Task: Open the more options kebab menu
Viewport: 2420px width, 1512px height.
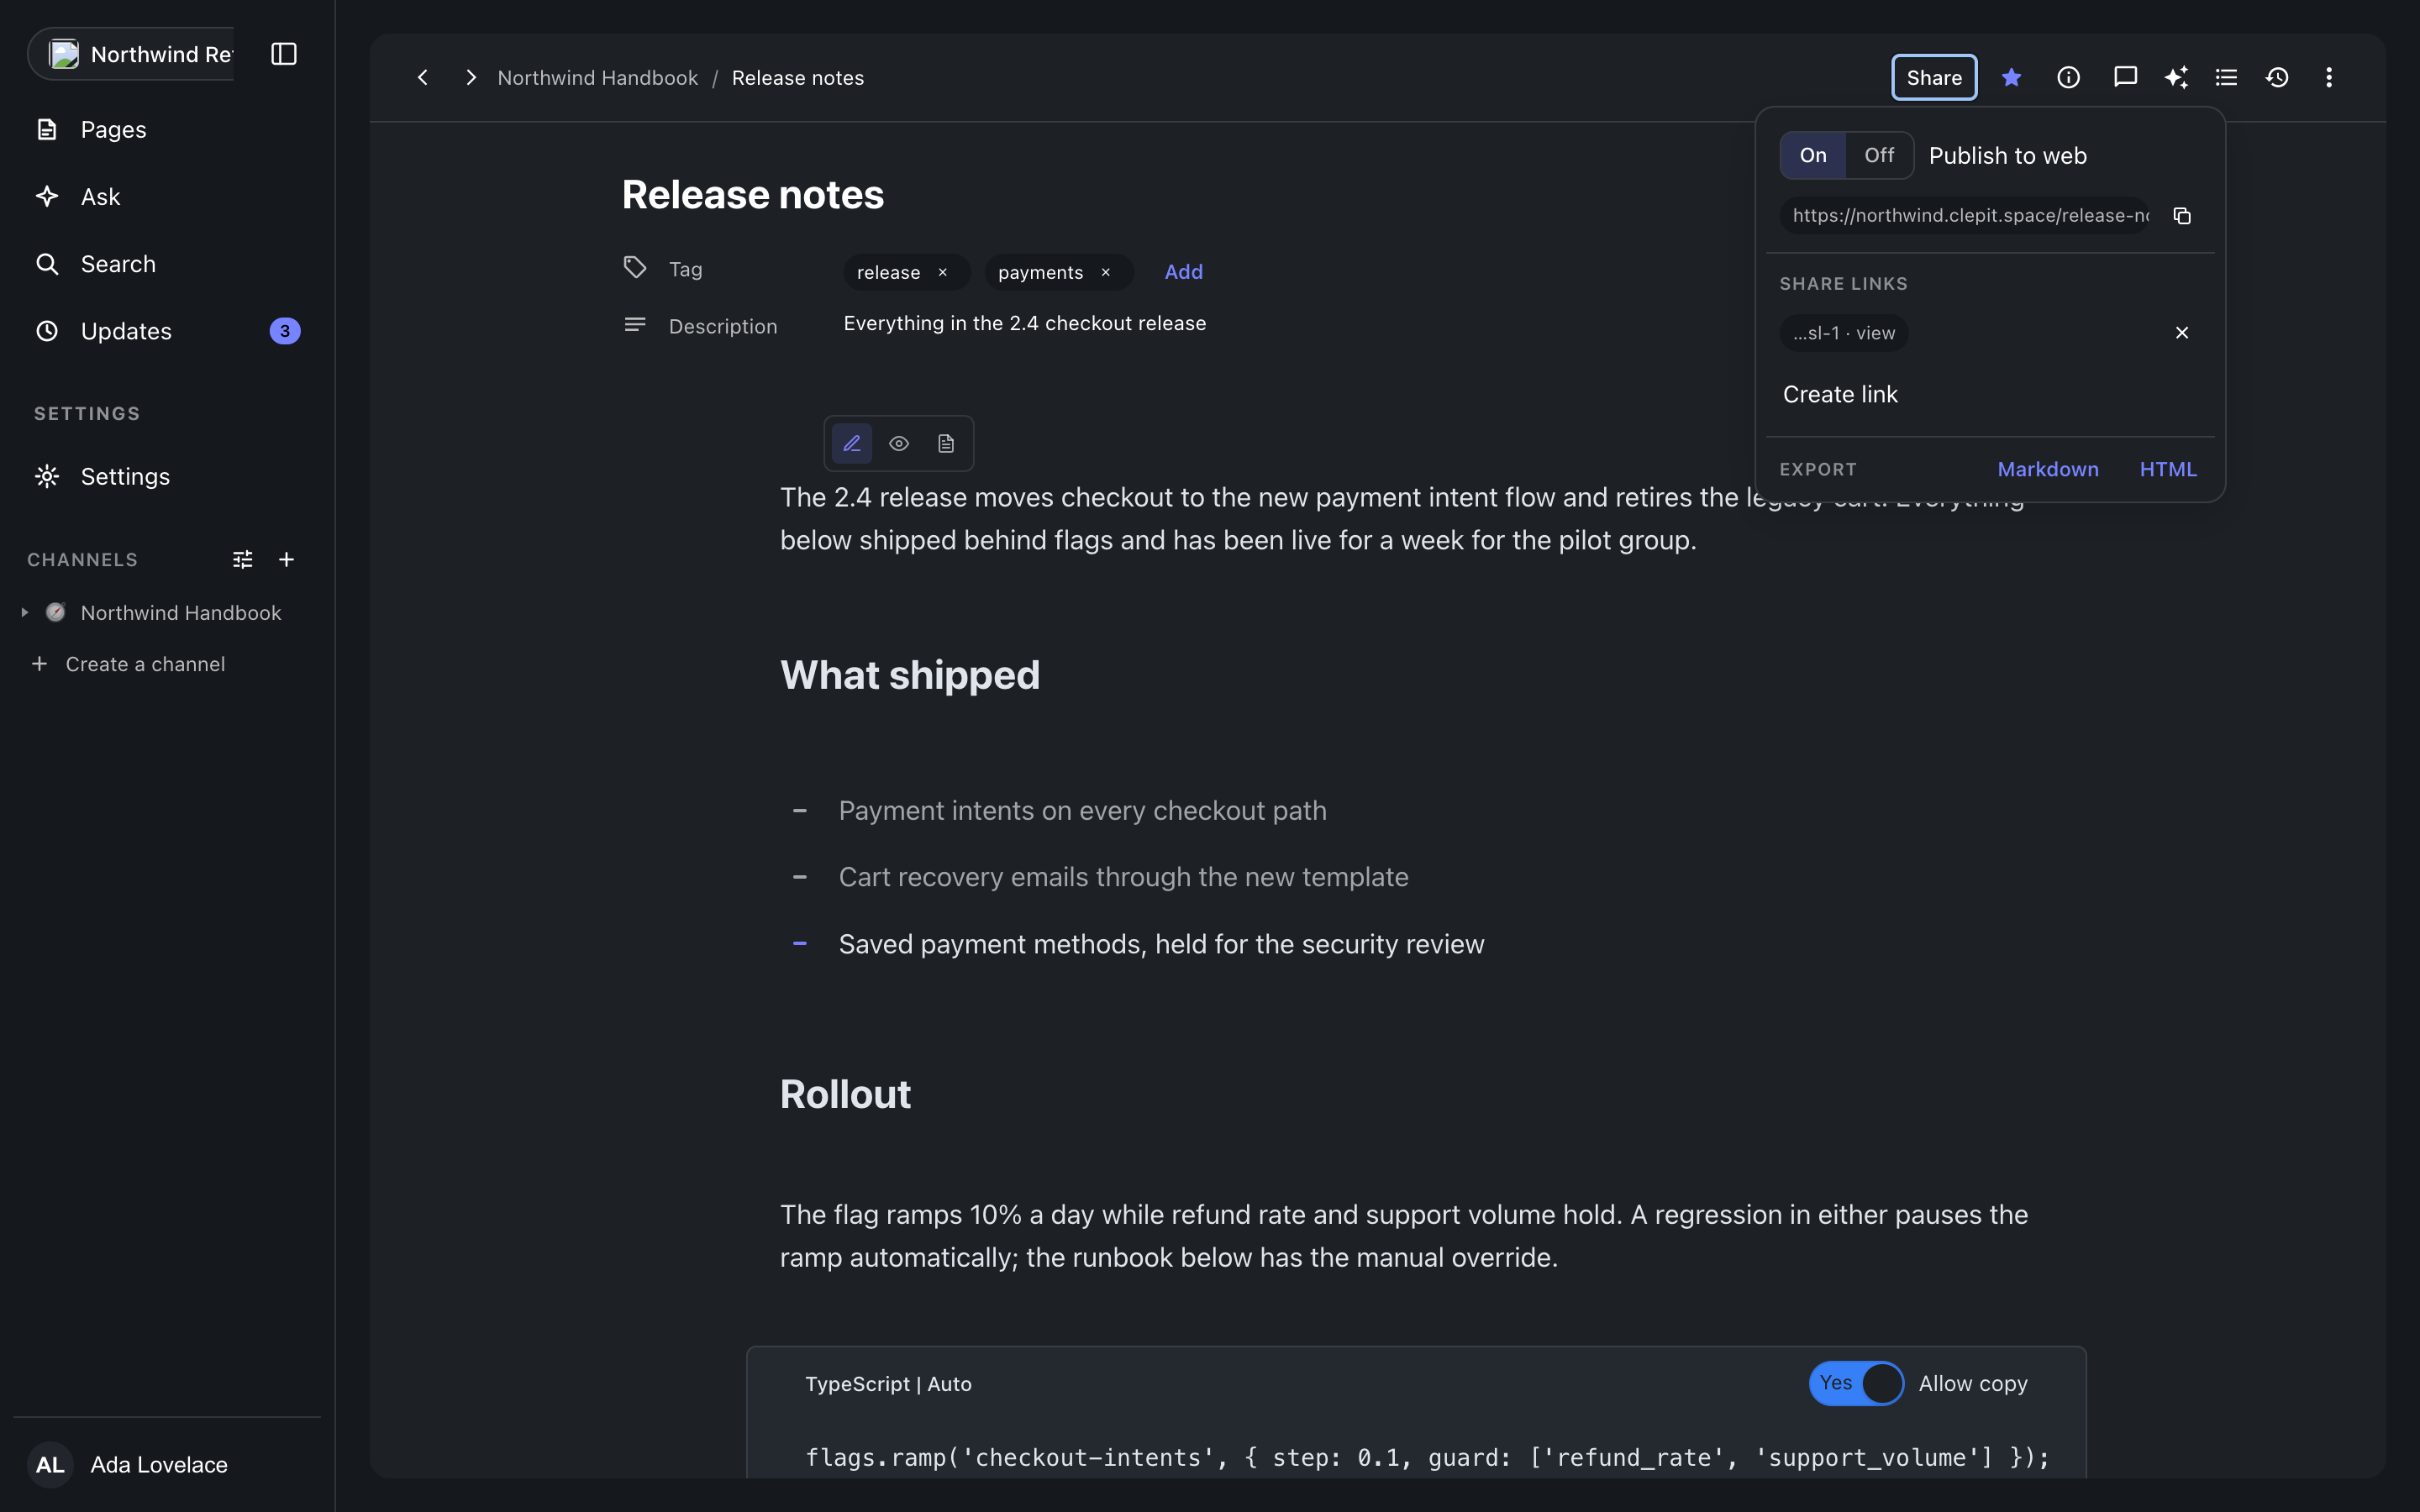Action: (x=2329, y=77)
